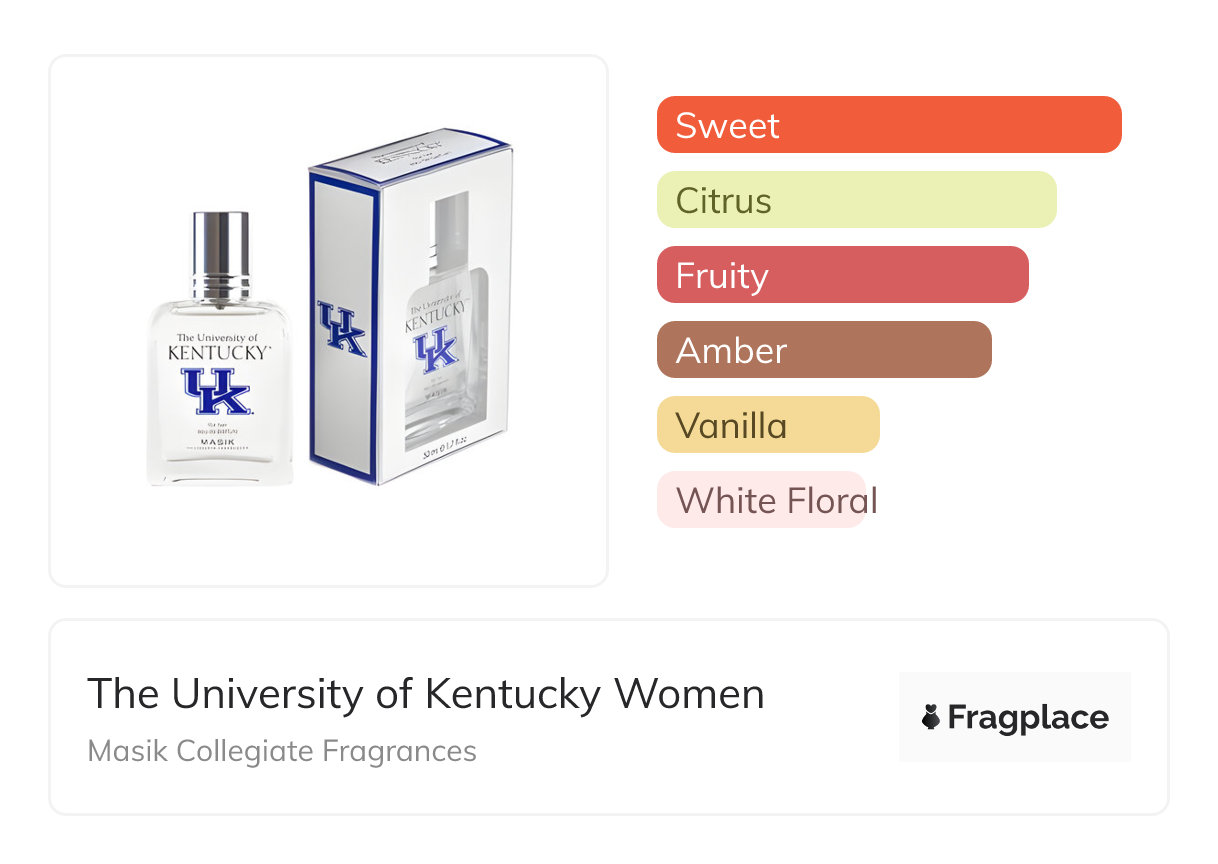The width and height of the screenshot is (1218, 864).
Task: Select the White Floral accord bar
Action: (x=762, y=500)
